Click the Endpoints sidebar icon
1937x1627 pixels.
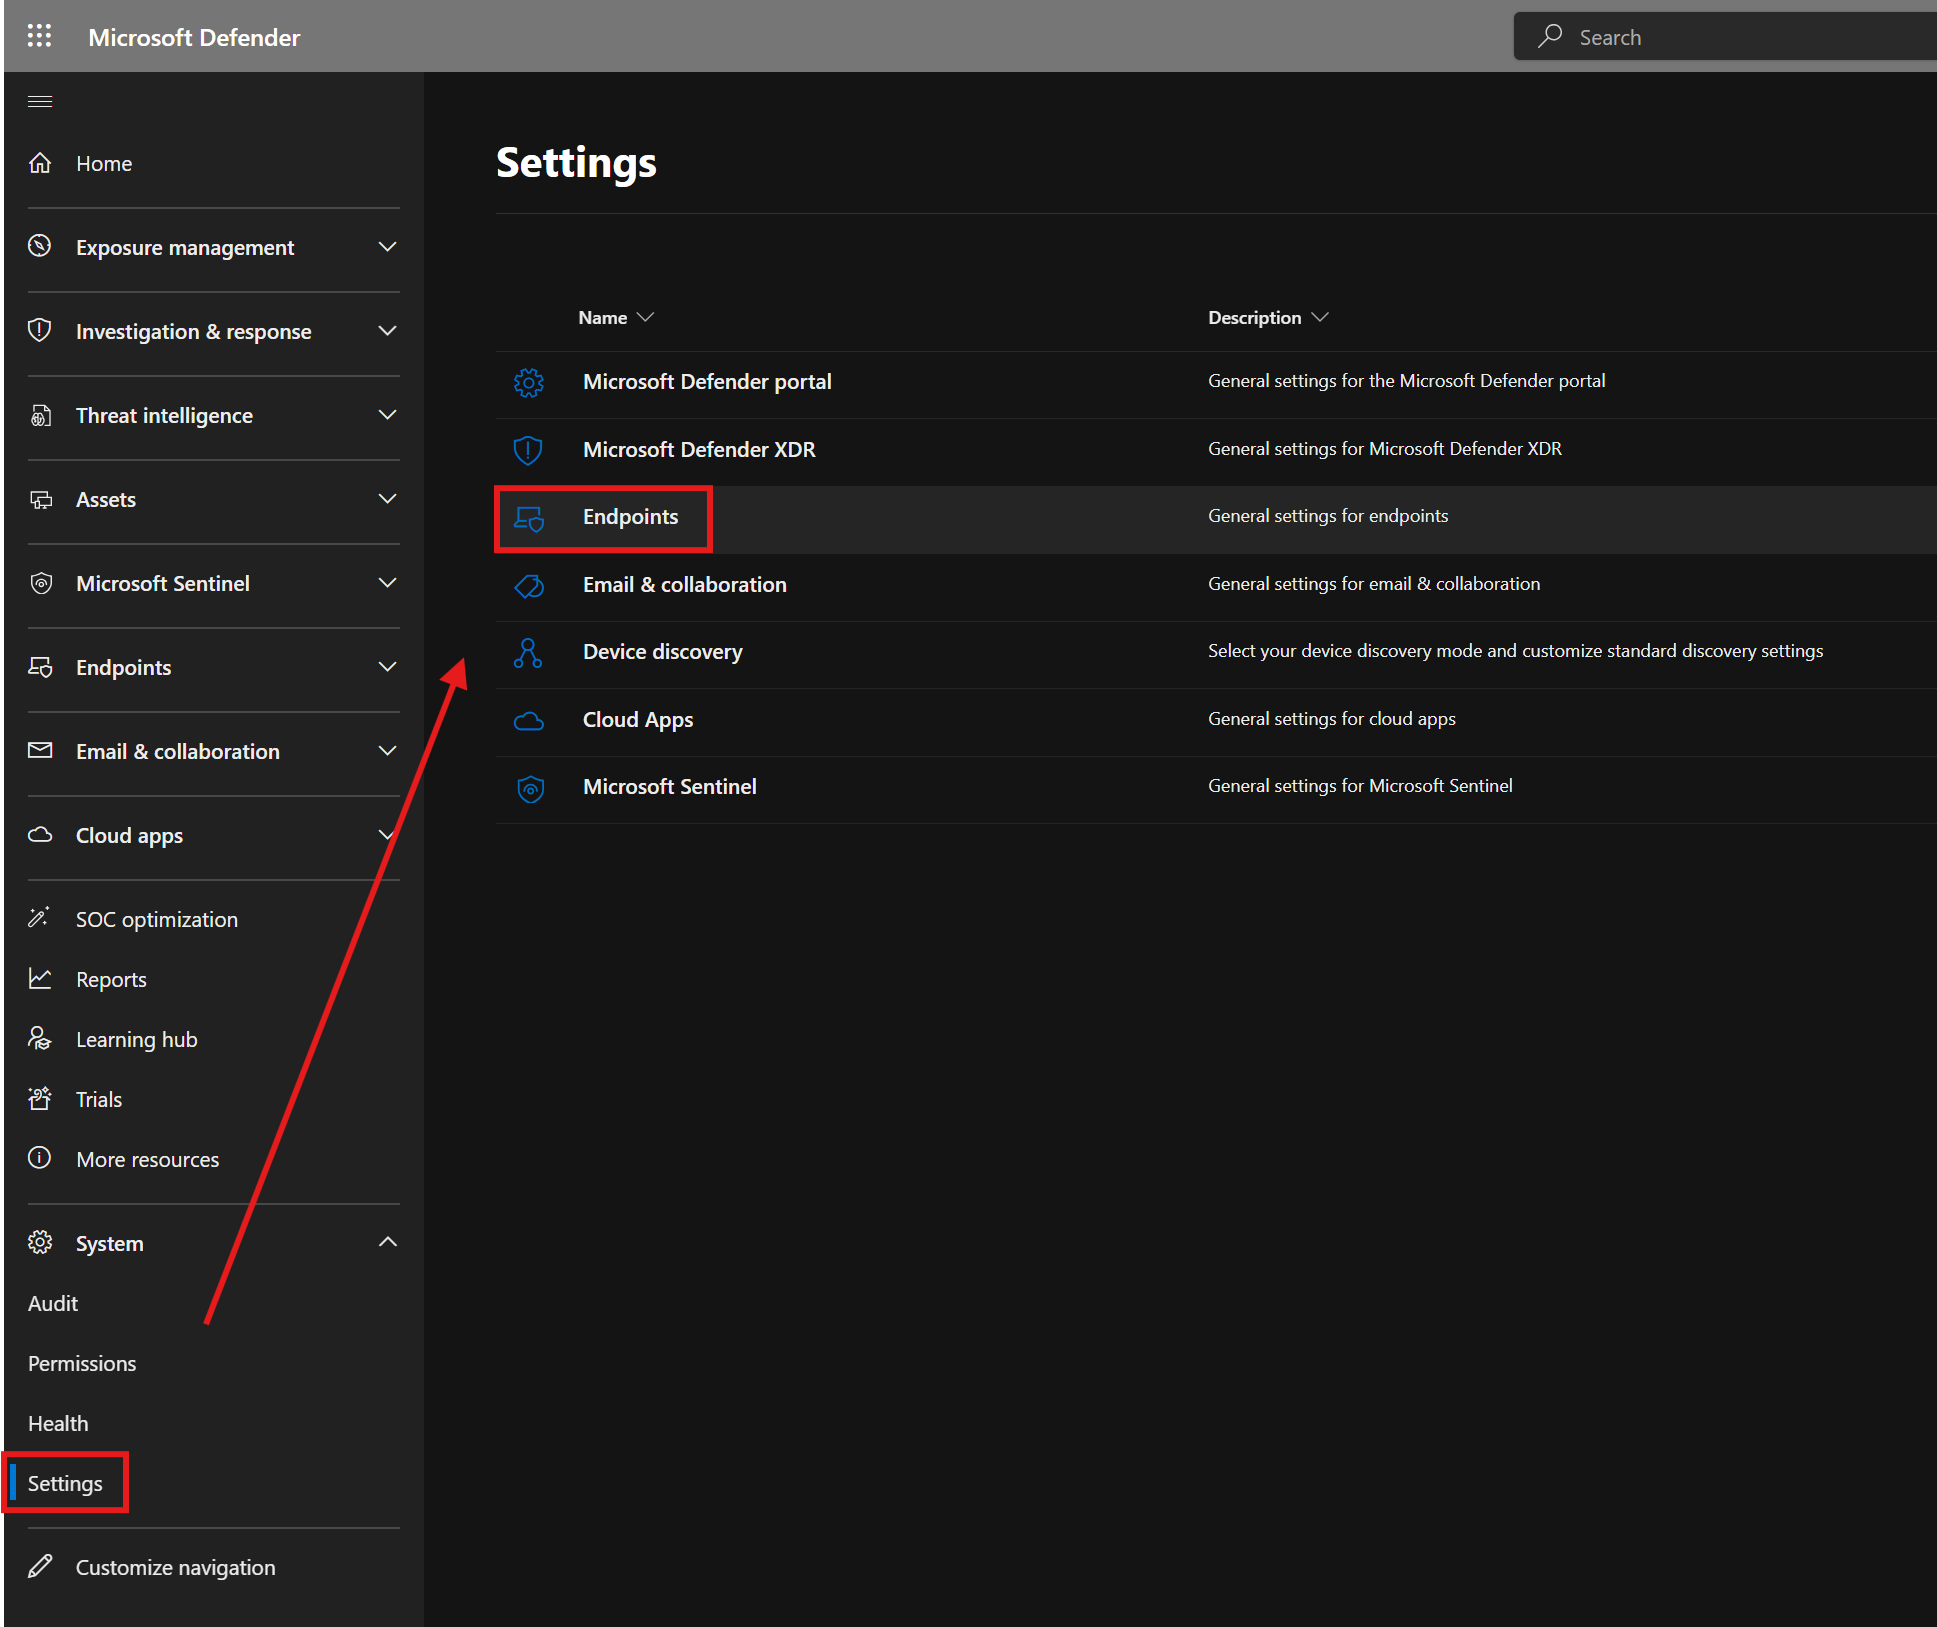pyautogui.click(x=40, y=666)
